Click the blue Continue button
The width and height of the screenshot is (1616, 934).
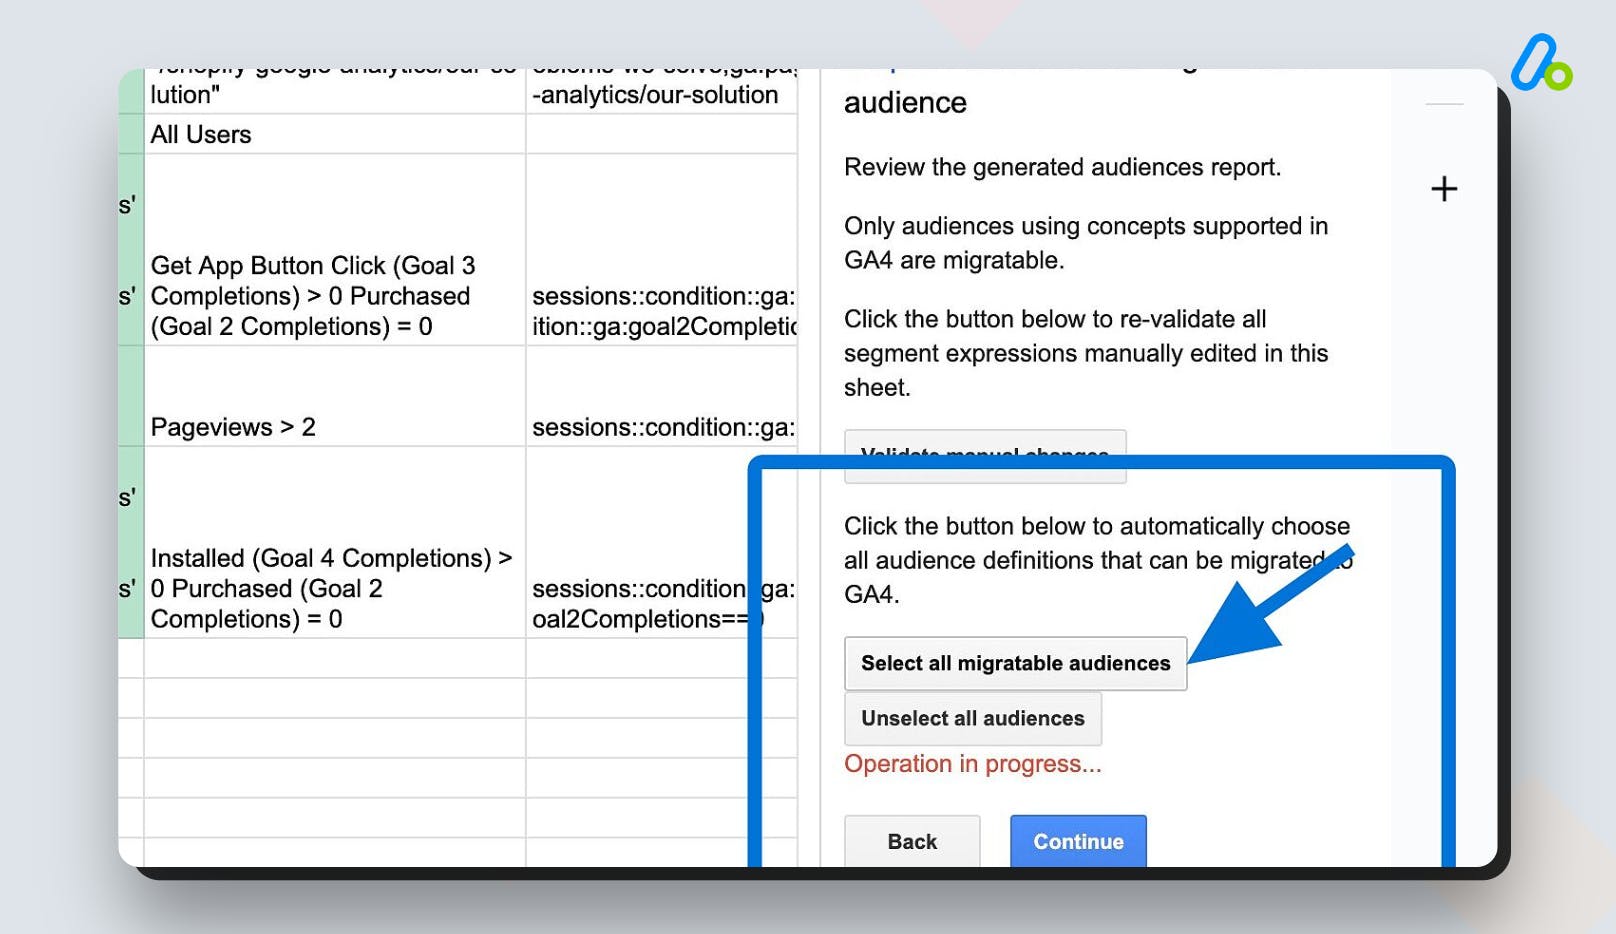[1078, 841]
